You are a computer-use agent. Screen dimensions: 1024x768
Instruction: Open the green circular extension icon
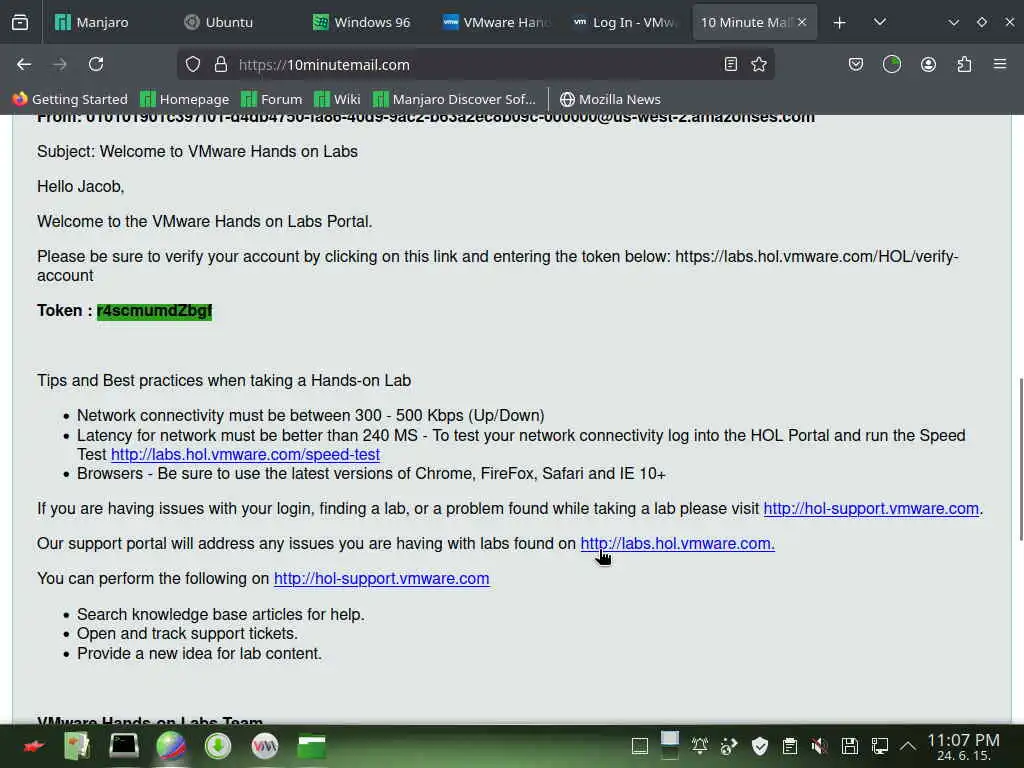[891, 64]
